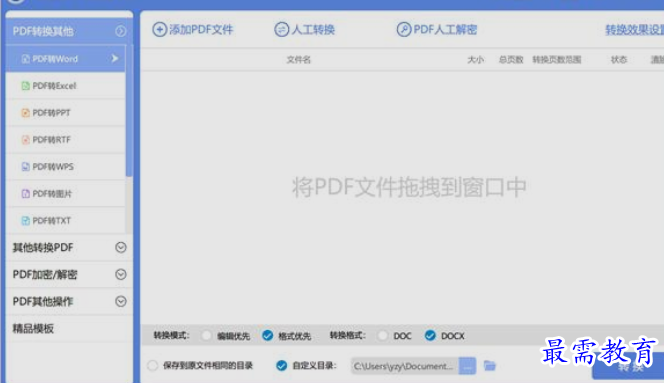Open PDF转图片 conversion
Screen dimensions: 664x383
pyautogui.click(x=66, y=194)
